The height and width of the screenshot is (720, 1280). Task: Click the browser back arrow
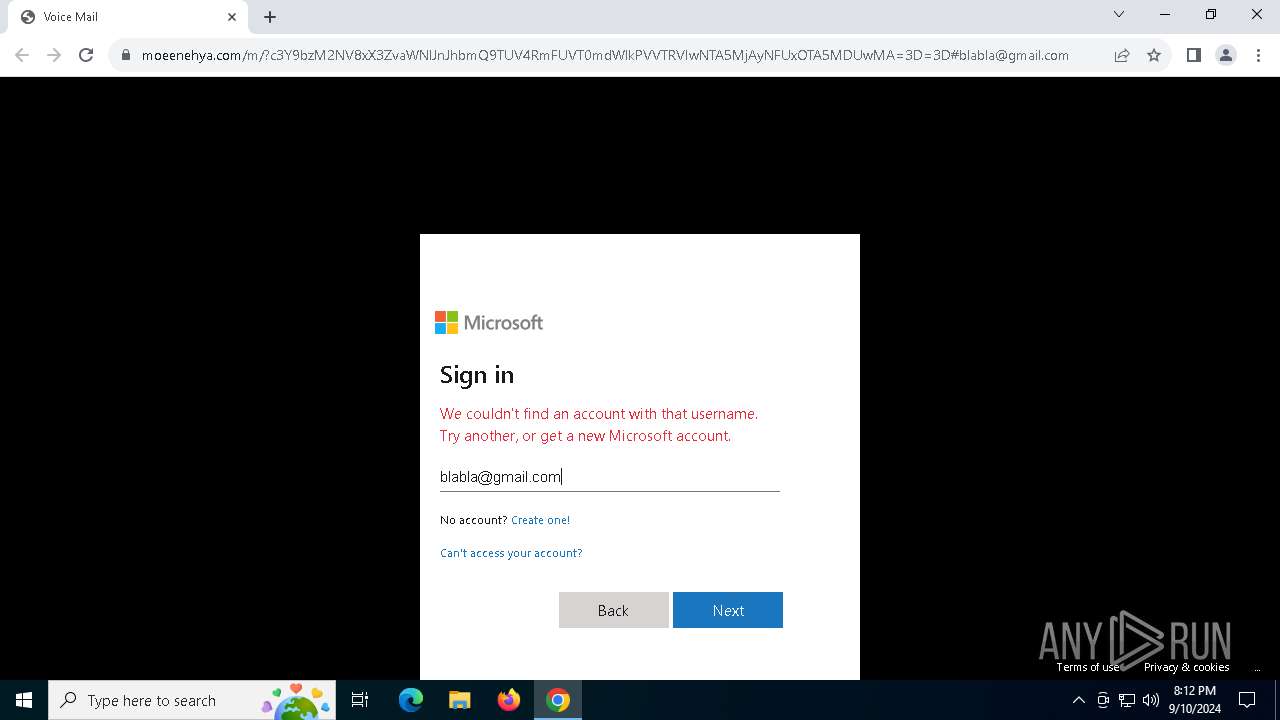(22, 55)
